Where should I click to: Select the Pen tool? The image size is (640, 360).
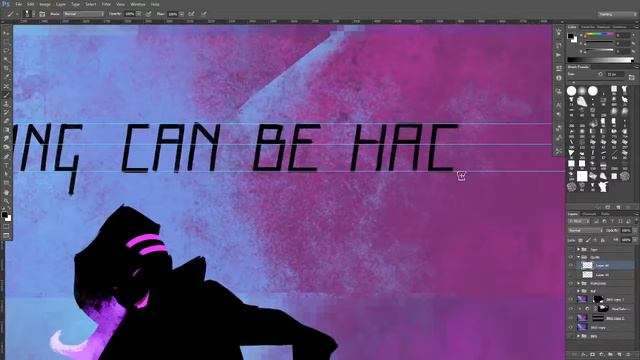(x=6, y=156)
